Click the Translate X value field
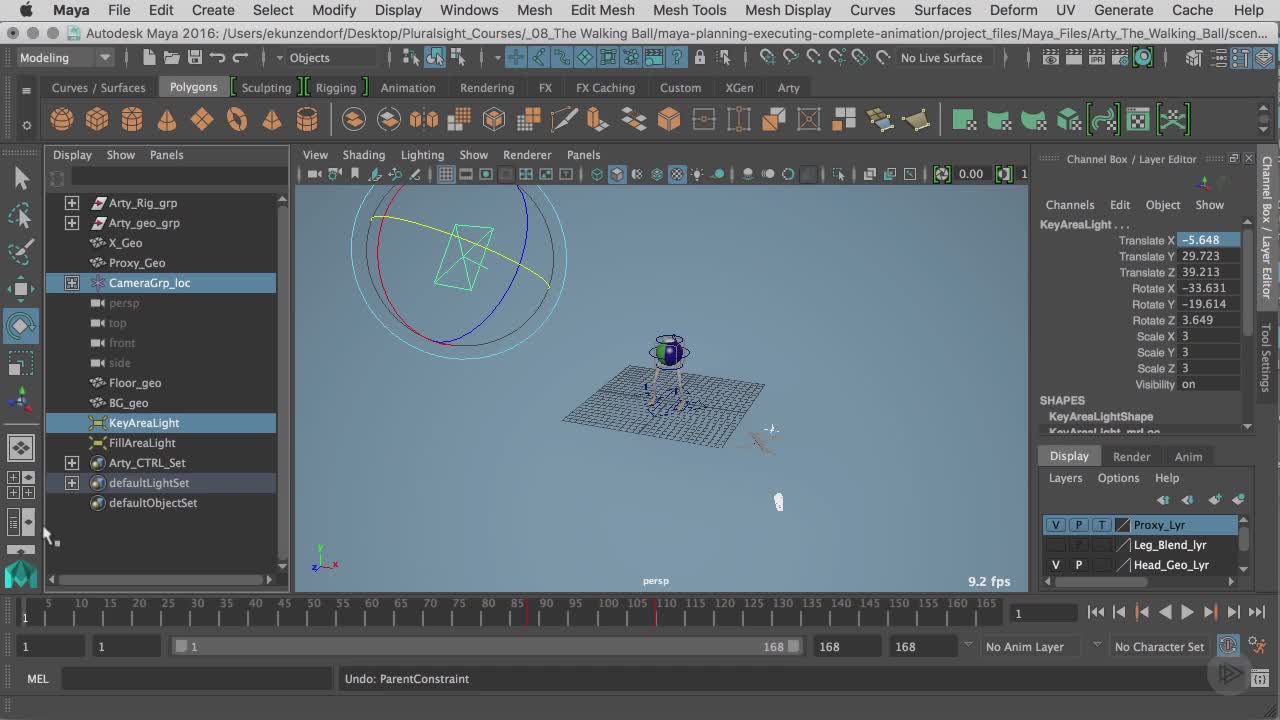 tap(1210, 240)
